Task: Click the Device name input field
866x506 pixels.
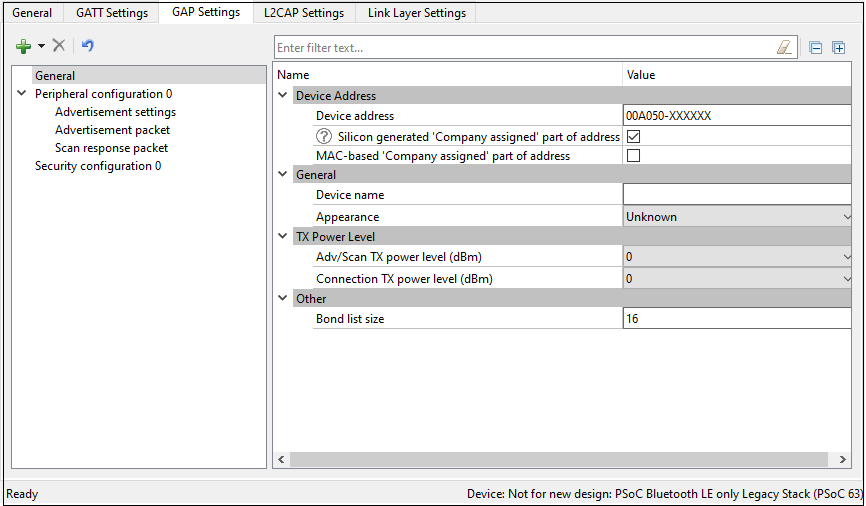Action: [x=736, y=195]
